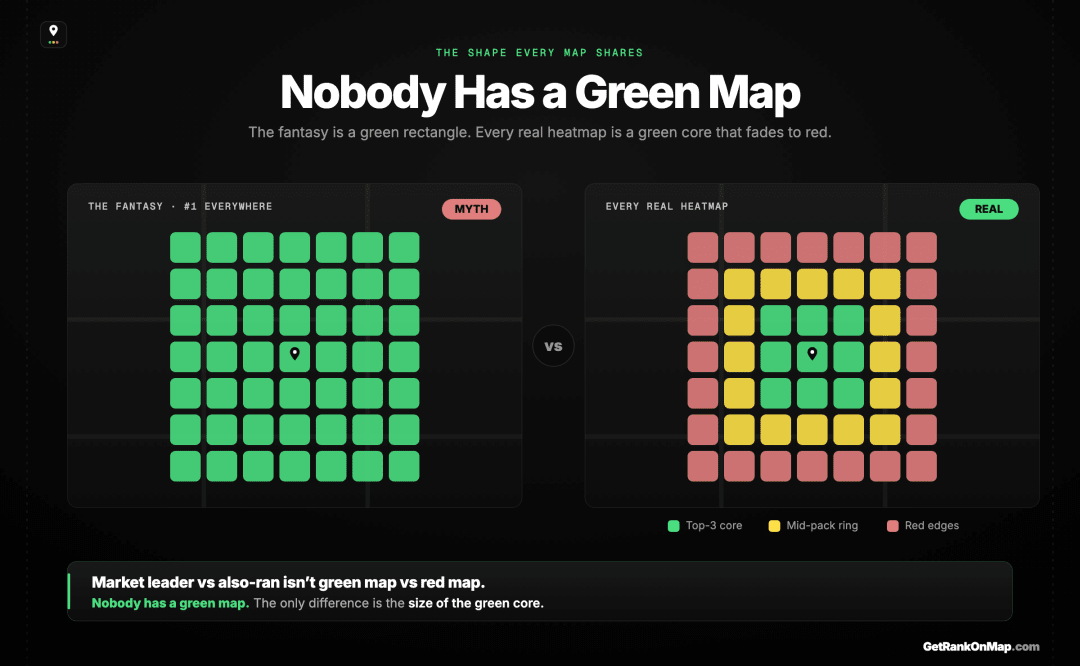Click the bold 'size of the green core.' text
The width and height of the screenshot is (1080, 666).
(x=475, y=603)
